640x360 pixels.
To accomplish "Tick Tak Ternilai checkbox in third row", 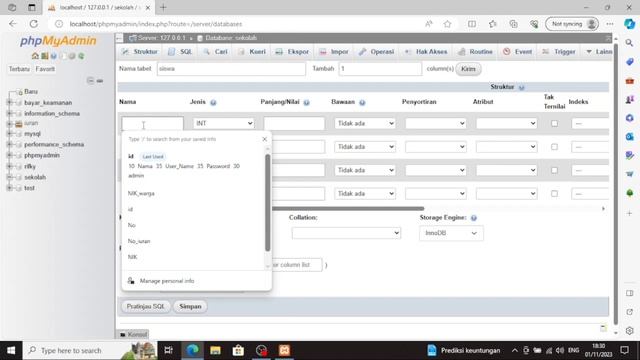I will [554, 170].
